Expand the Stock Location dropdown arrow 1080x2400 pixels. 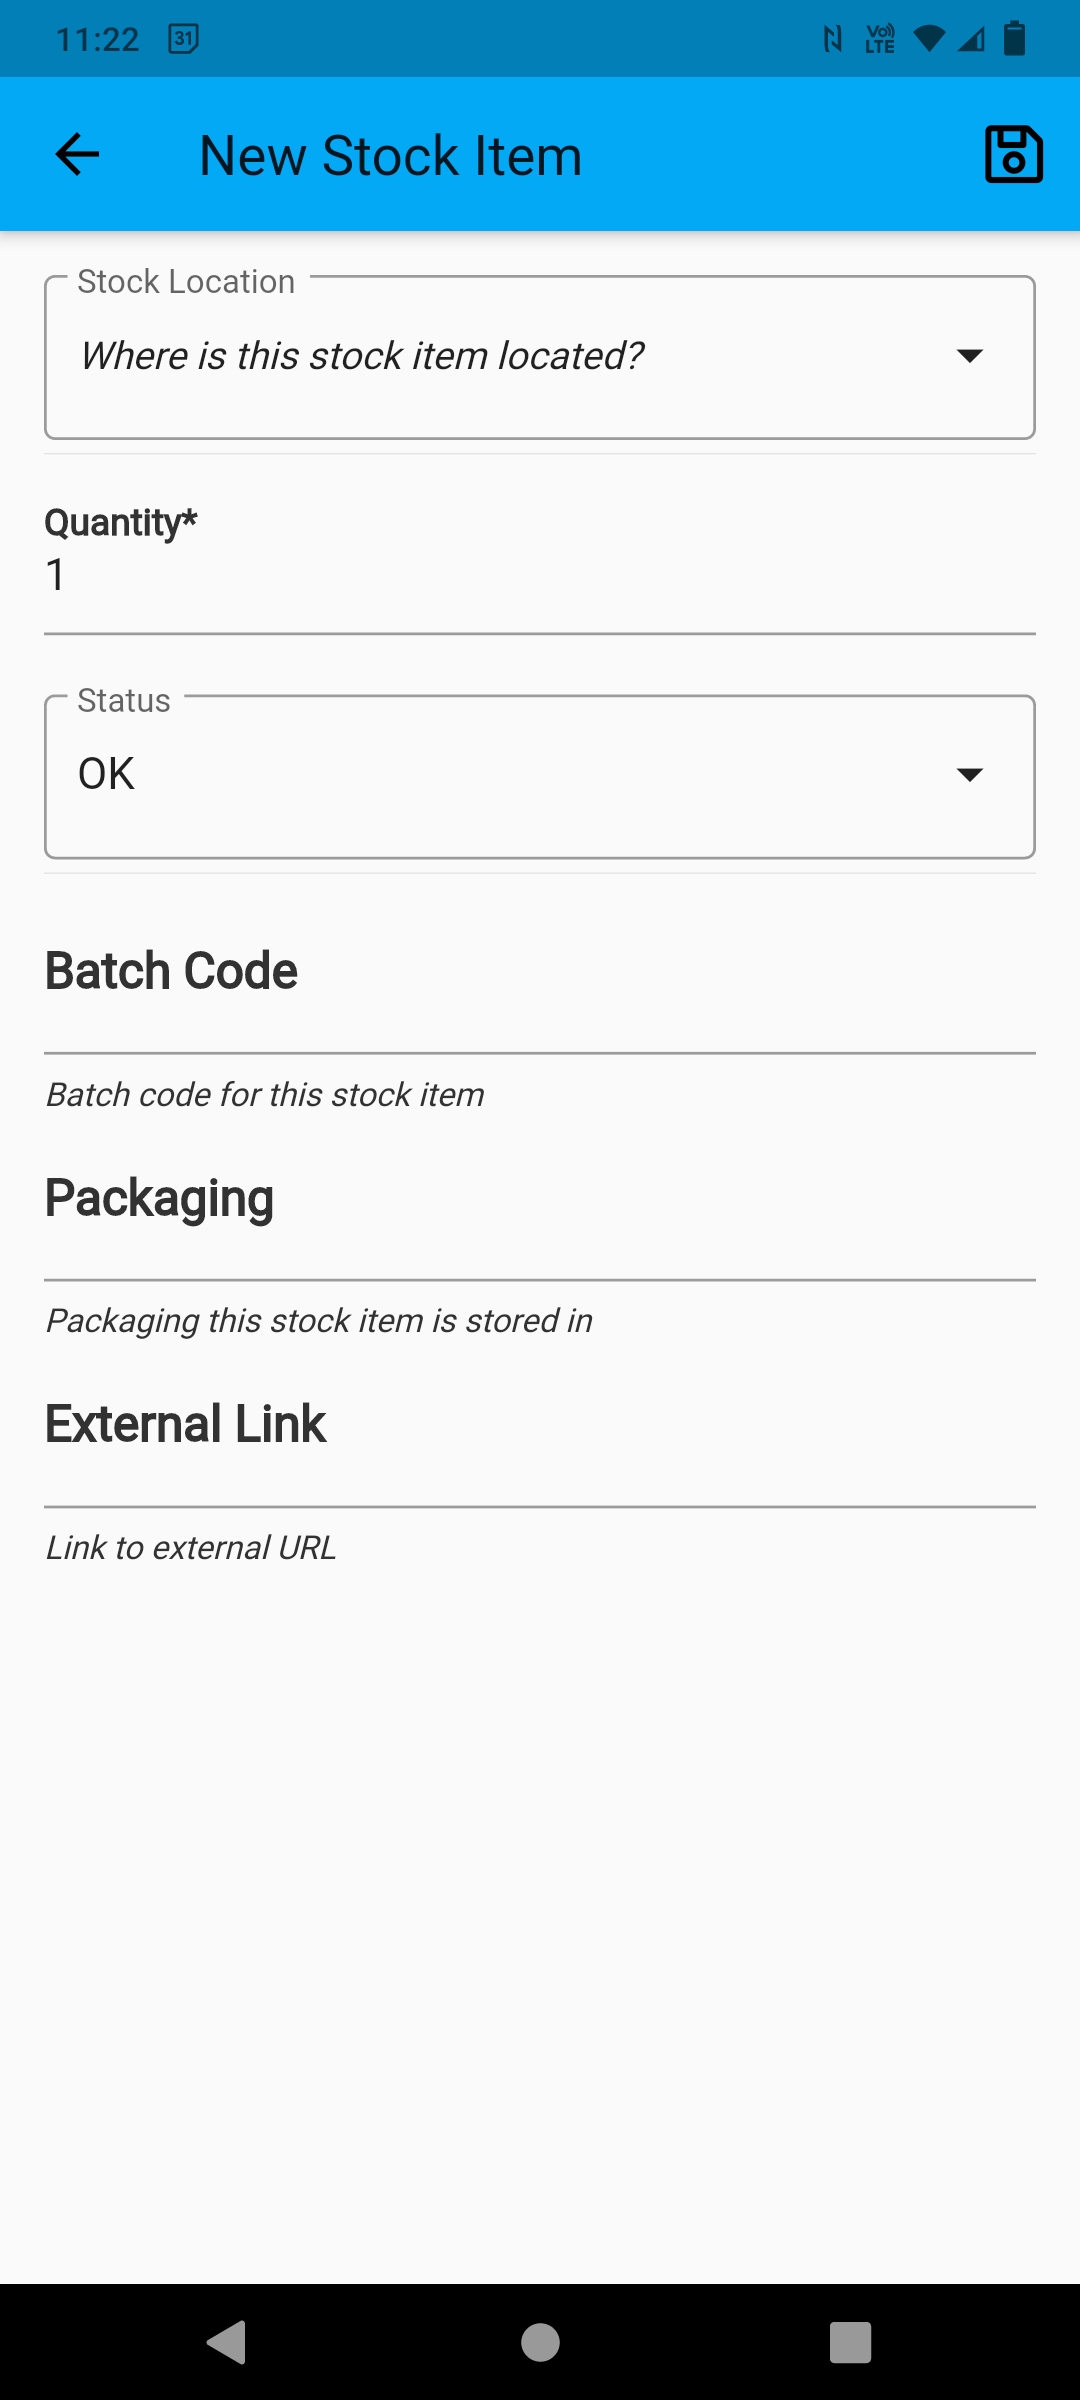click(x=969, y=356)
